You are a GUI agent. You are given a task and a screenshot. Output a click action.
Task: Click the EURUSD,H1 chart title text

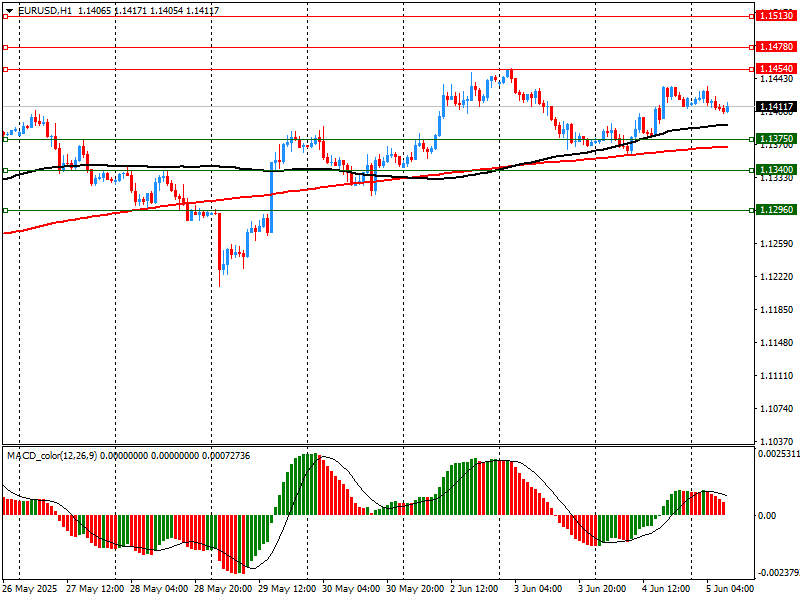point(45,10)
